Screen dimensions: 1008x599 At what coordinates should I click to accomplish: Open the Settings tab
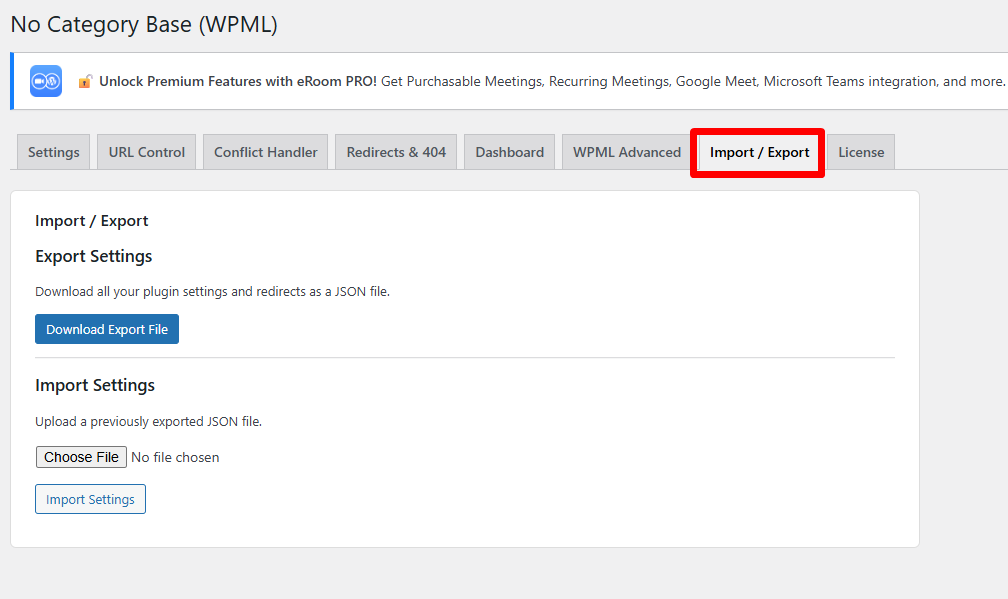pyautogui.click(x=53, y=152)
